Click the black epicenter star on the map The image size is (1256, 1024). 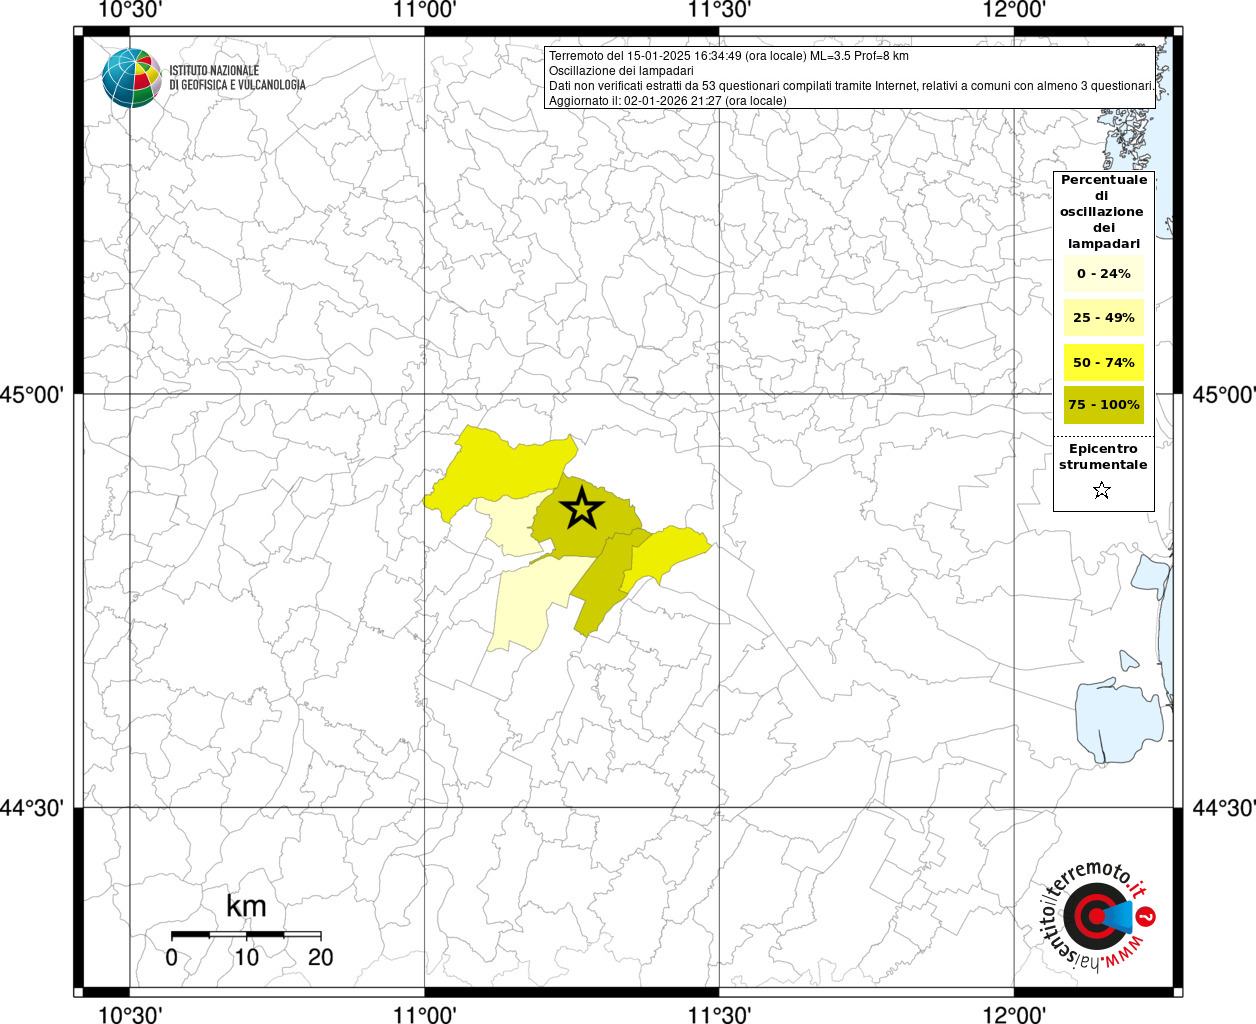click(581, 509)
